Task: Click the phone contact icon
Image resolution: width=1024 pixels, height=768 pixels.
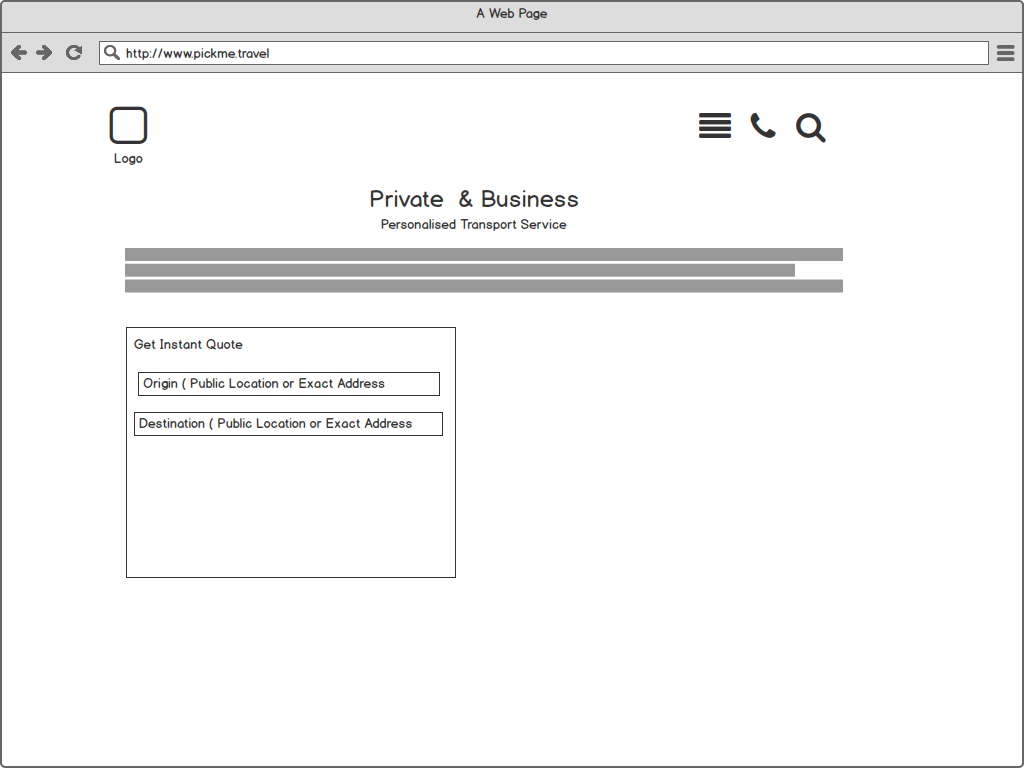Action: click(763, 126)
